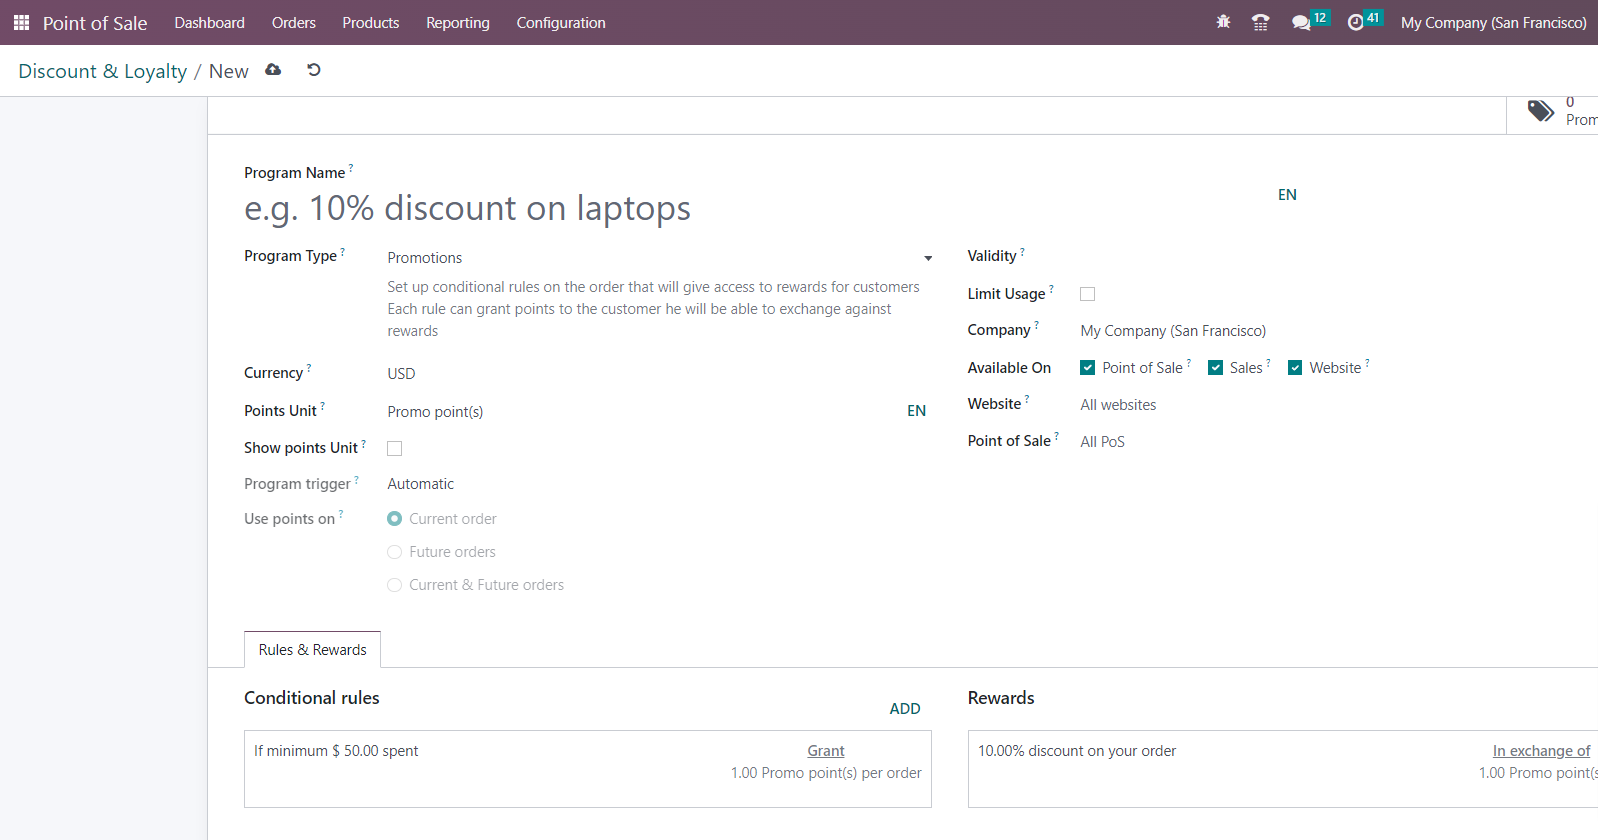This screenshot has width=1598, height=840.
Task: Open the support headset icon
Action: tap(1261, 22)
